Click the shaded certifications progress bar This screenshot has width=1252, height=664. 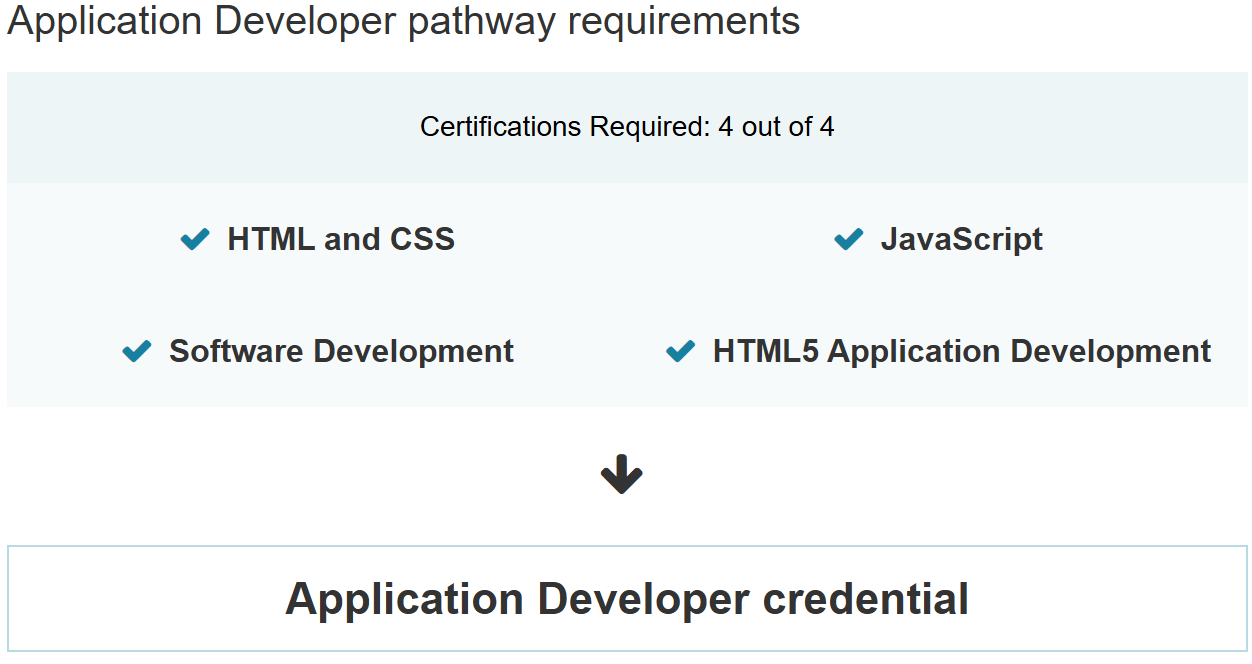[626, 127]
